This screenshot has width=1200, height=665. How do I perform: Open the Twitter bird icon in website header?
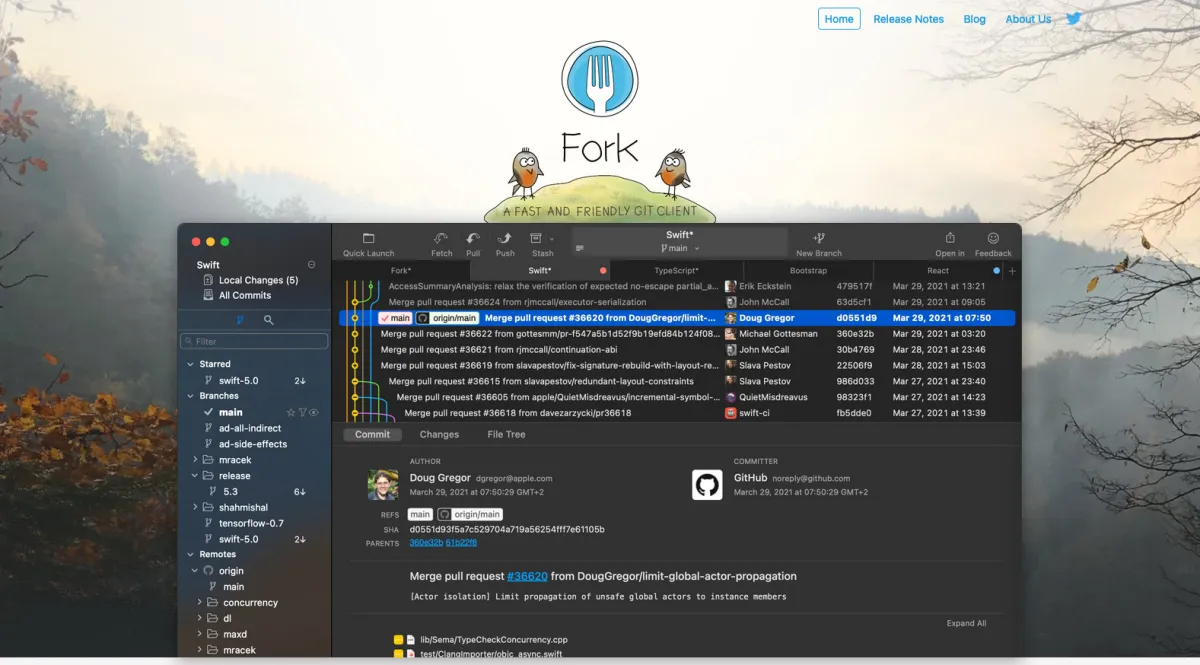click(1074, 18)
